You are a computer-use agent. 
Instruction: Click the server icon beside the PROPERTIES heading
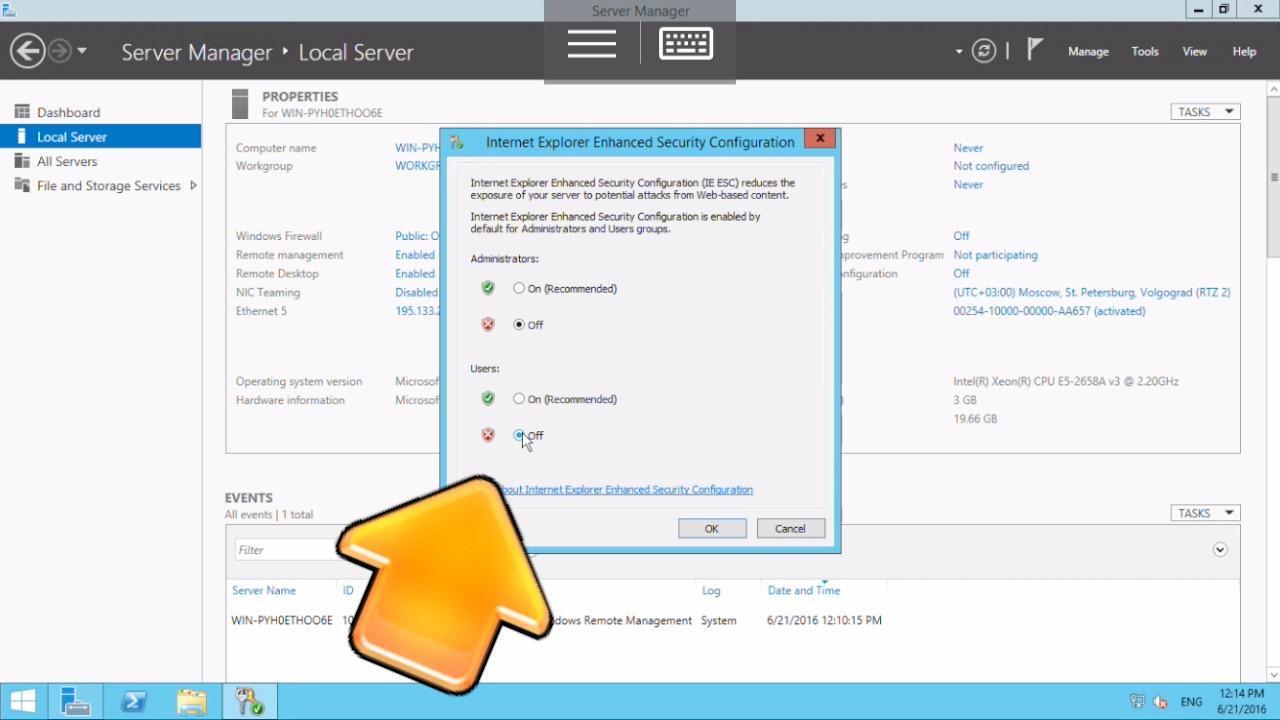click(239, 104)
